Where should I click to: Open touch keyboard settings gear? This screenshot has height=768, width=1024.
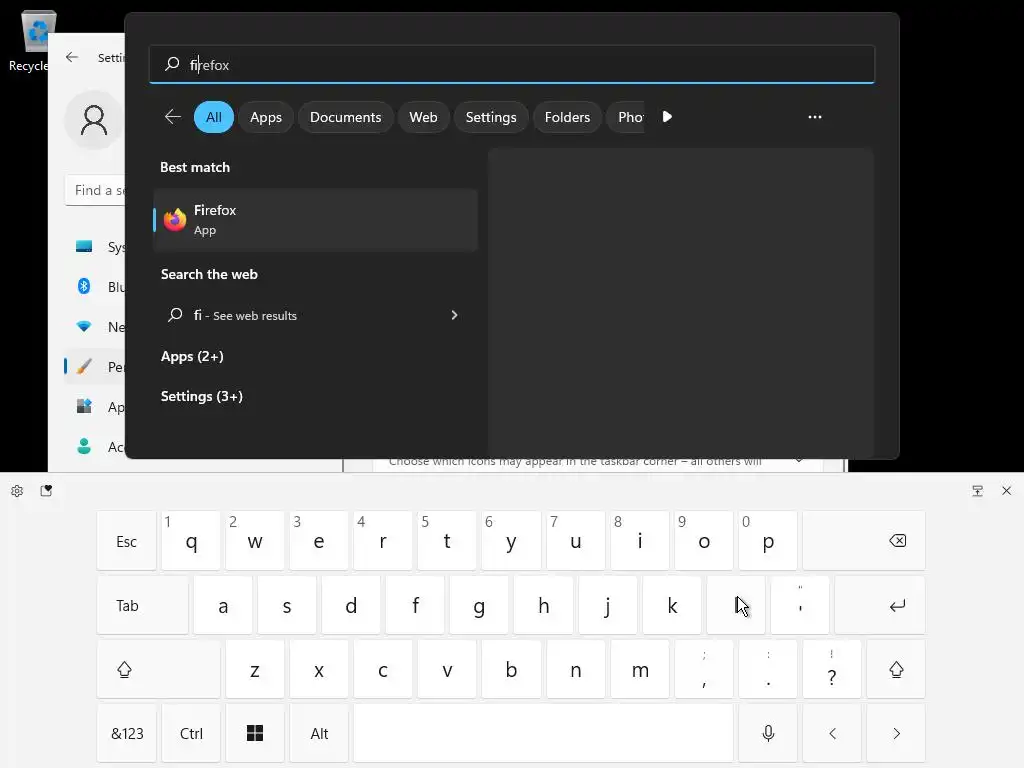[17, 491]
